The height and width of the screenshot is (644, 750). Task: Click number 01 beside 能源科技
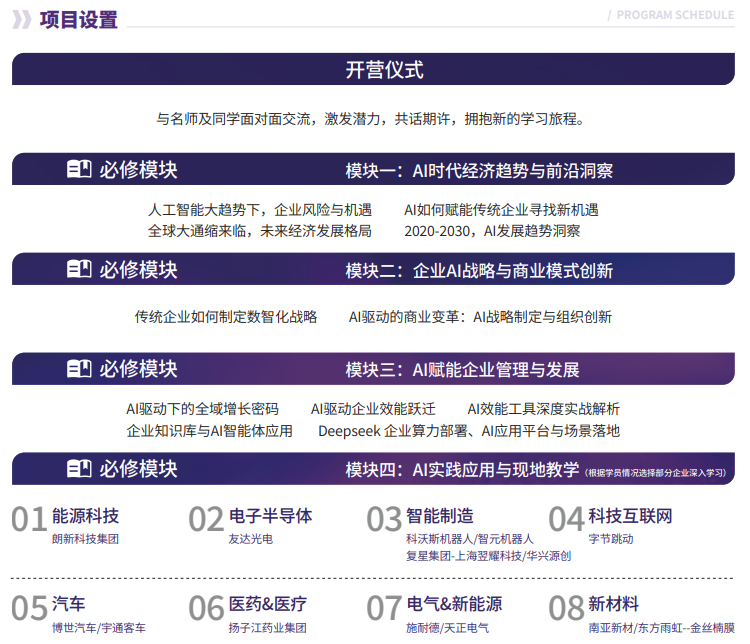coord(29,520)
